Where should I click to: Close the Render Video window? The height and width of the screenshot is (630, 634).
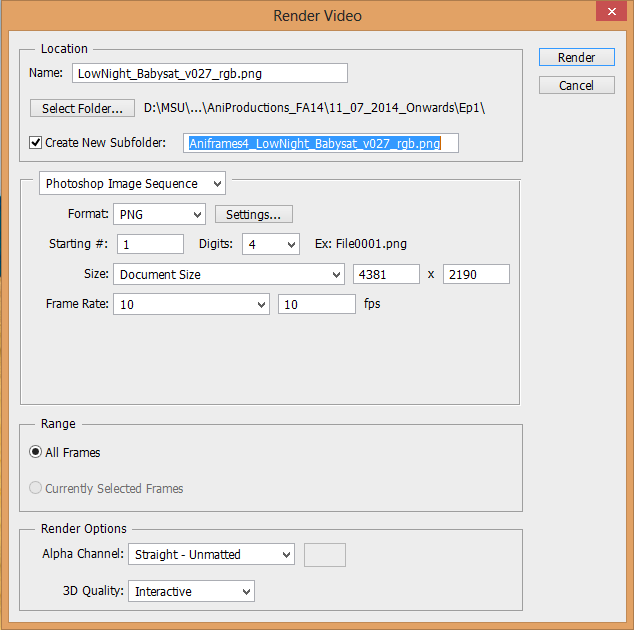611,11
